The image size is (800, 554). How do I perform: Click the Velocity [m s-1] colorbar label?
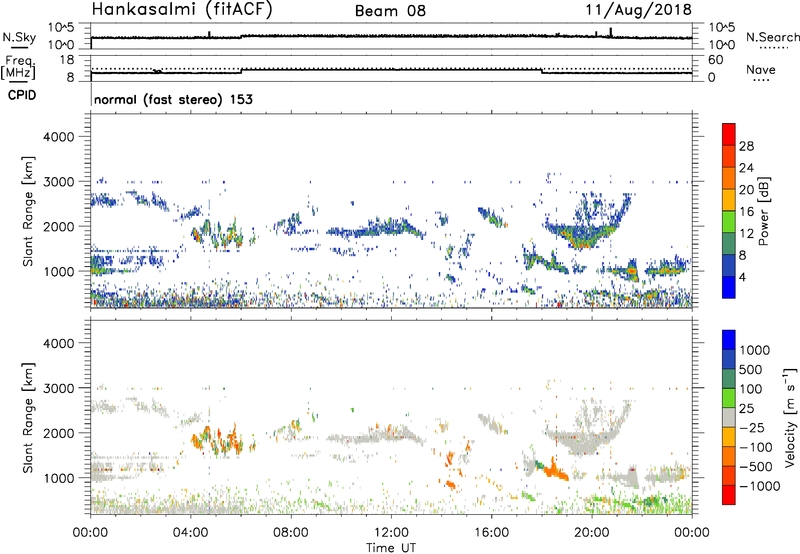[x=790, y=417]
